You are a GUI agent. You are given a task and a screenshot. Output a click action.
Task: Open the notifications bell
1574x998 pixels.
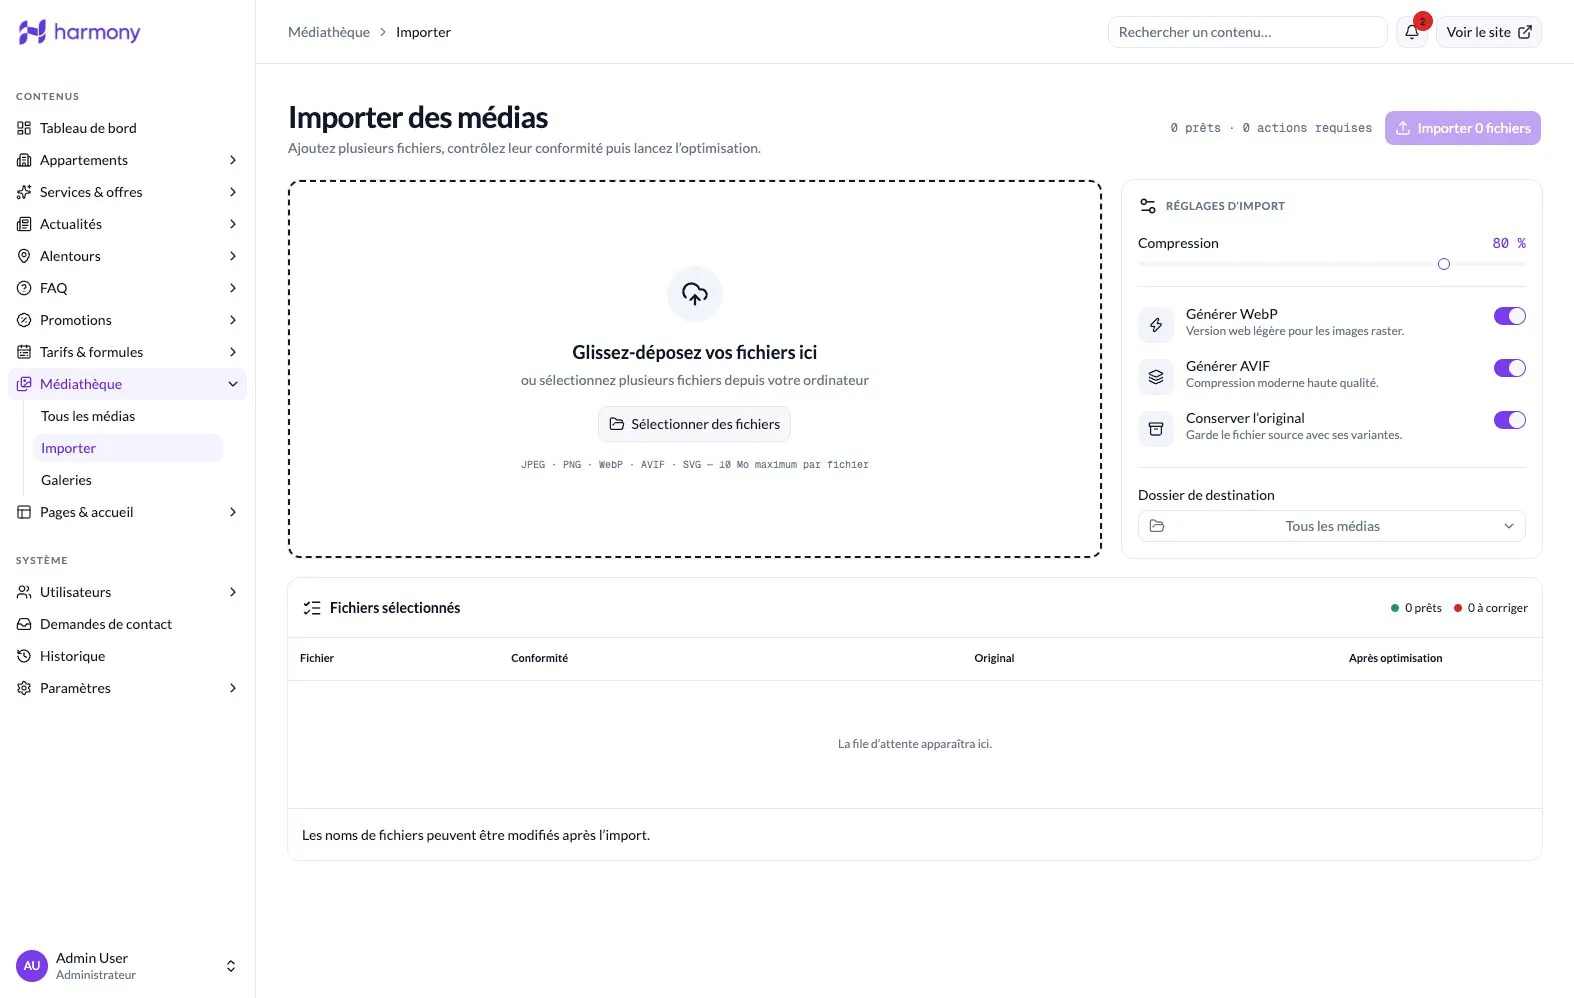coord(1412,32)
